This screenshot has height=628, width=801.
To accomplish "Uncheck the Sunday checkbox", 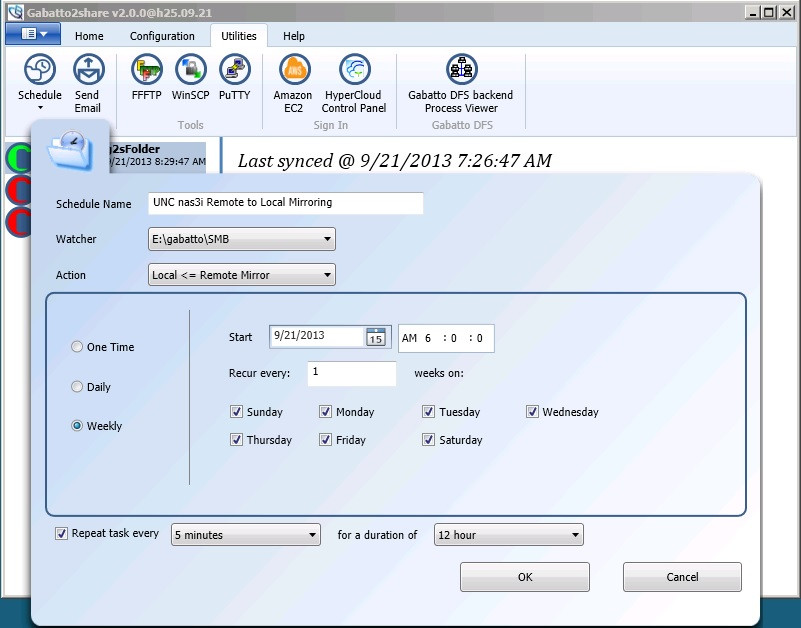I will 236,412.
